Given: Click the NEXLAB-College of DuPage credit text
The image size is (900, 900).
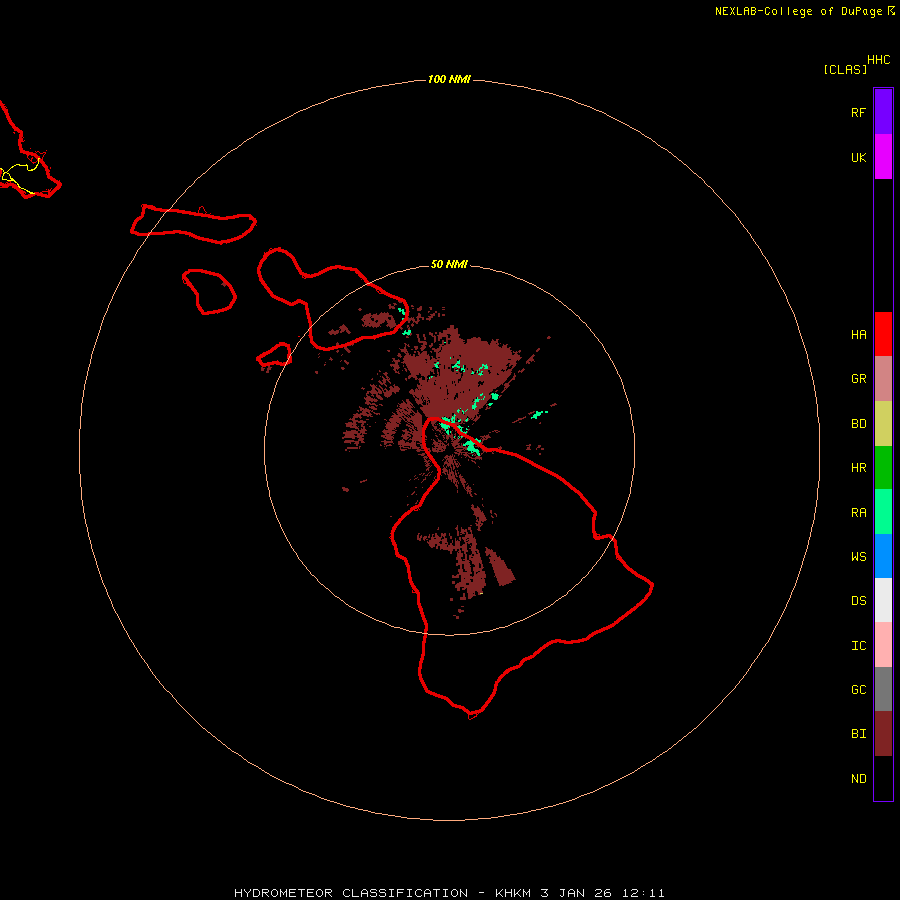Looking at the screenshot, I should pos(798,11).
